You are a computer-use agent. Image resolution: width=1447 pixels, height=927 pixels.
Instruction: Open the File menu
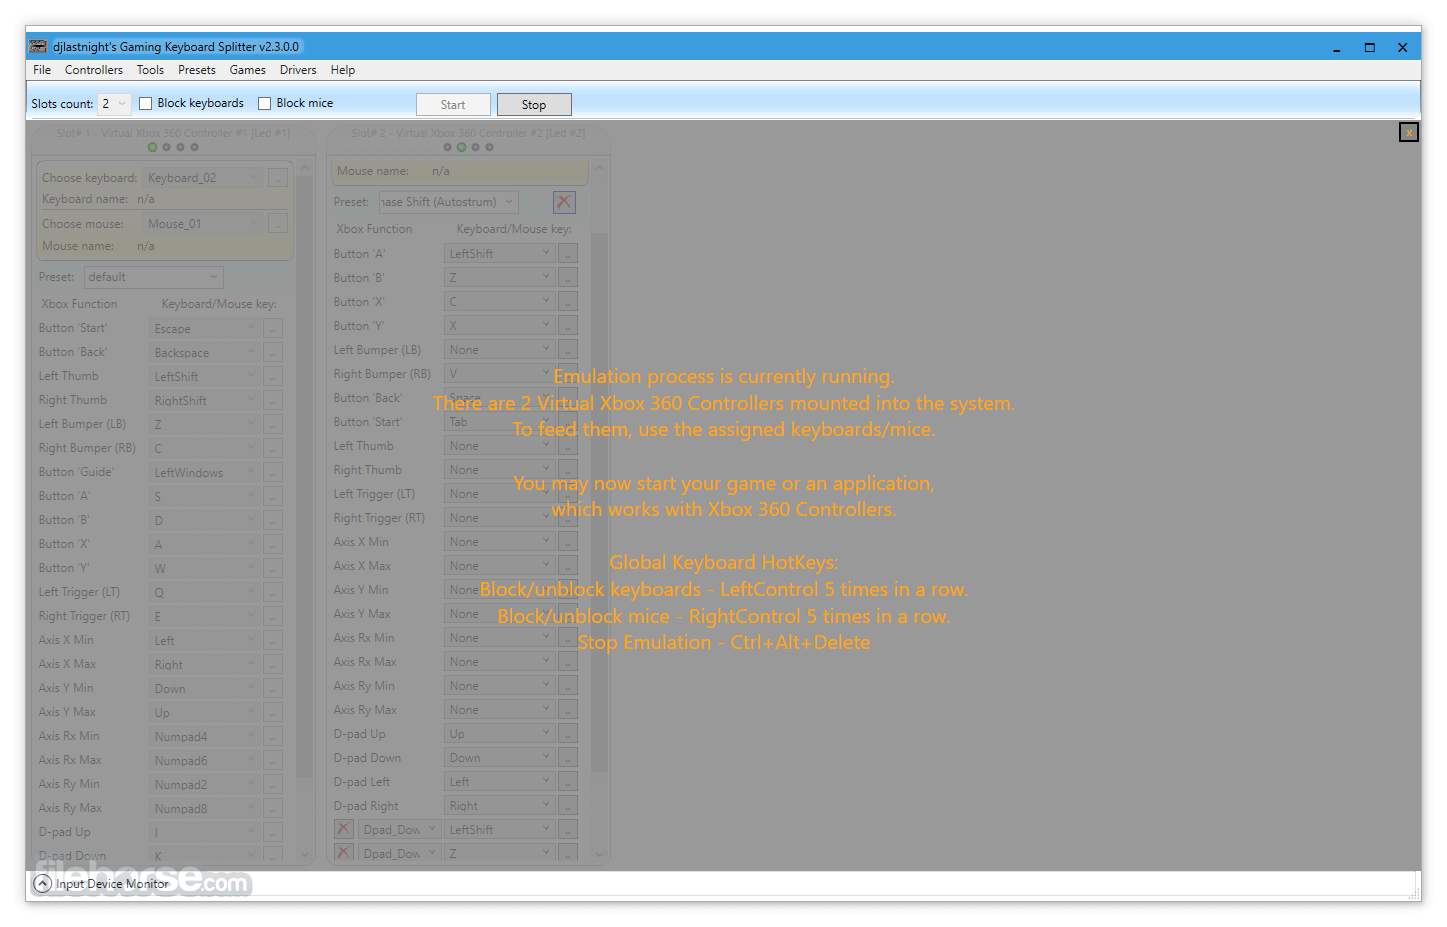[x=42, y=70]
